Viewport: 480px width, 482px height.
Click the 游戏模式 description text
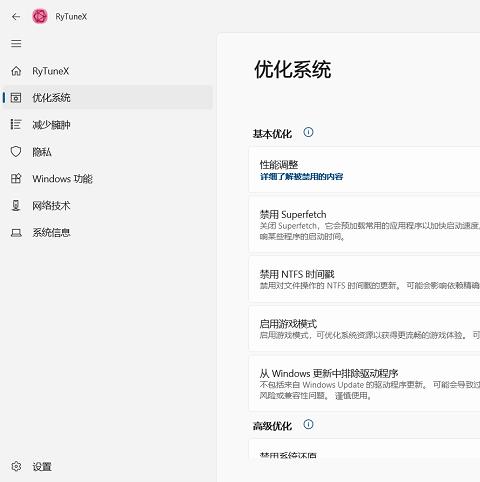coord(370,335)
